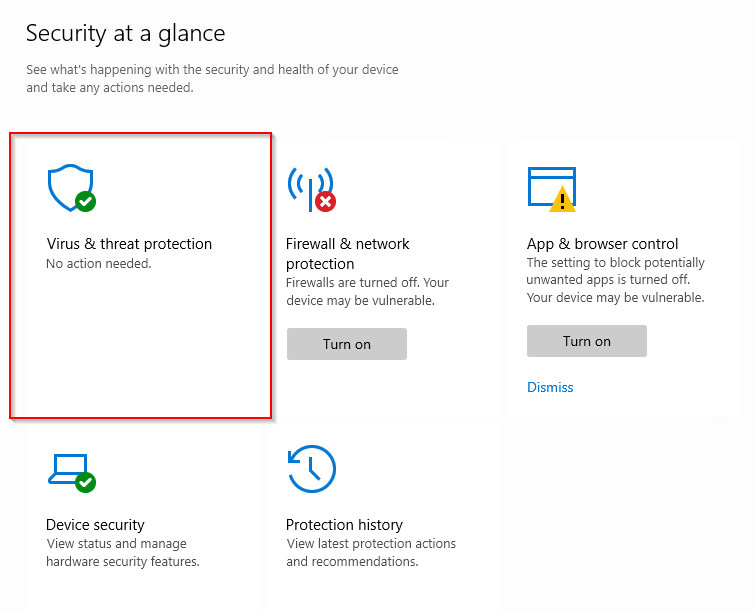This screenshot has width=754, height=610.
Task: Turn on Firewall & network protection
Action: (x=347, y=344)
